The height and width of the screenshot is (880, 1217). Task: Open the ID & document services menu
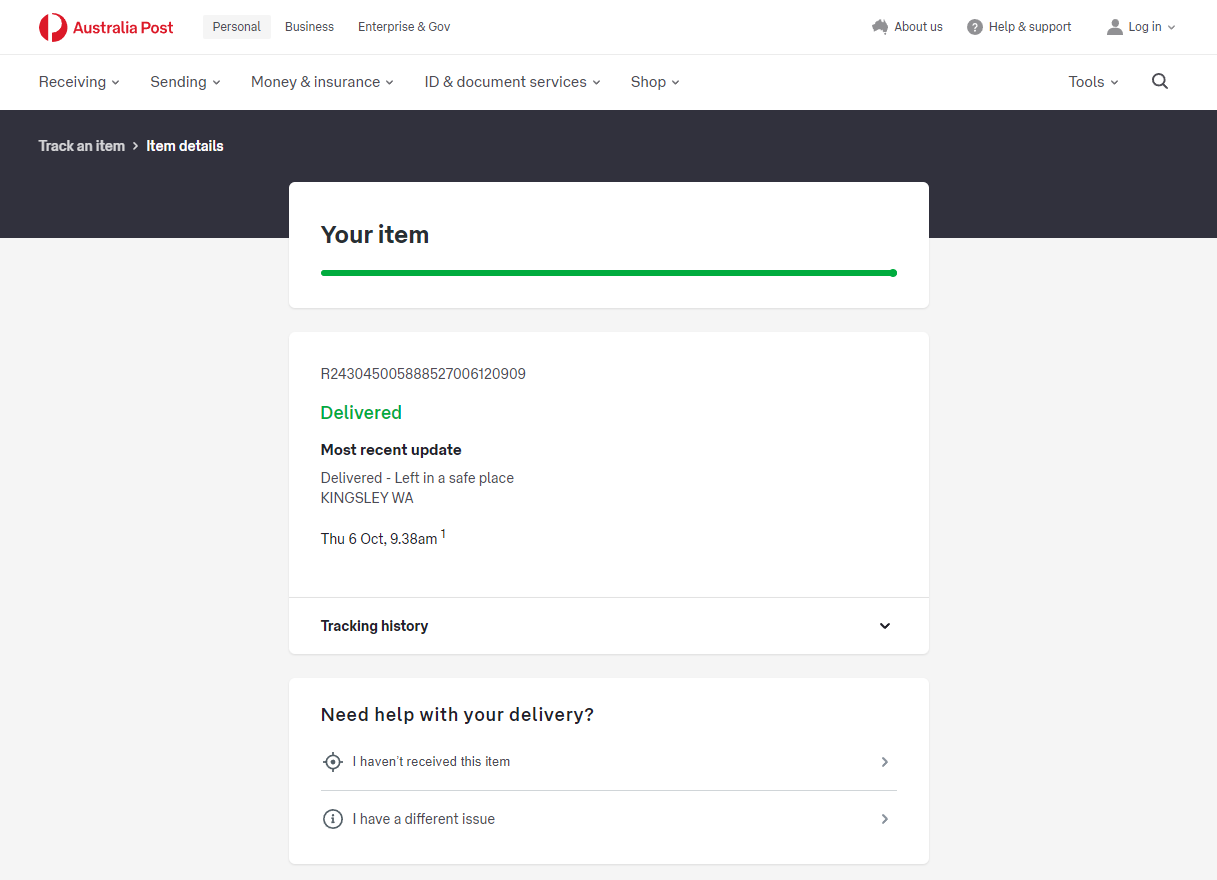[x=512, y=82]
